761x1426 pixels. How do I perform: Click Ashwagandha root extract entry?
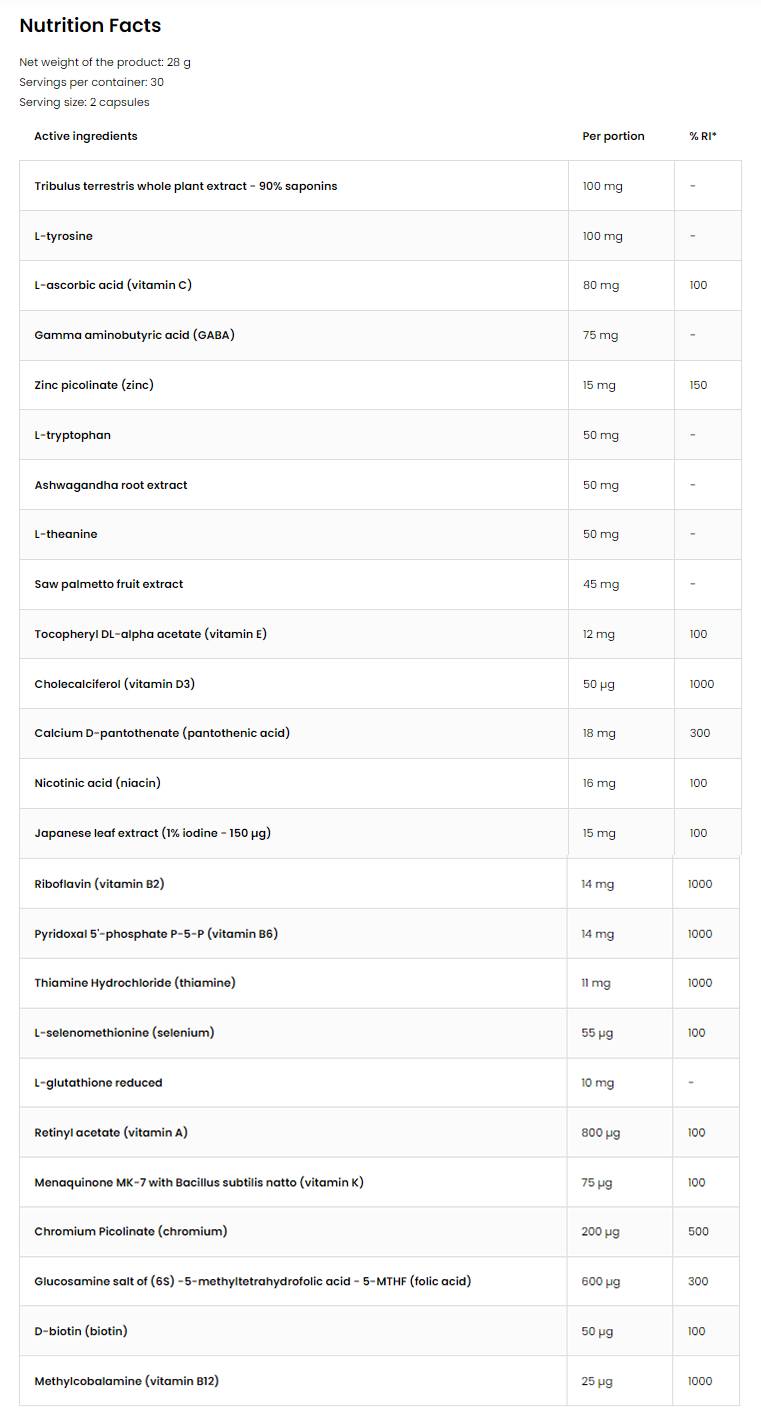tap(111, 485)
